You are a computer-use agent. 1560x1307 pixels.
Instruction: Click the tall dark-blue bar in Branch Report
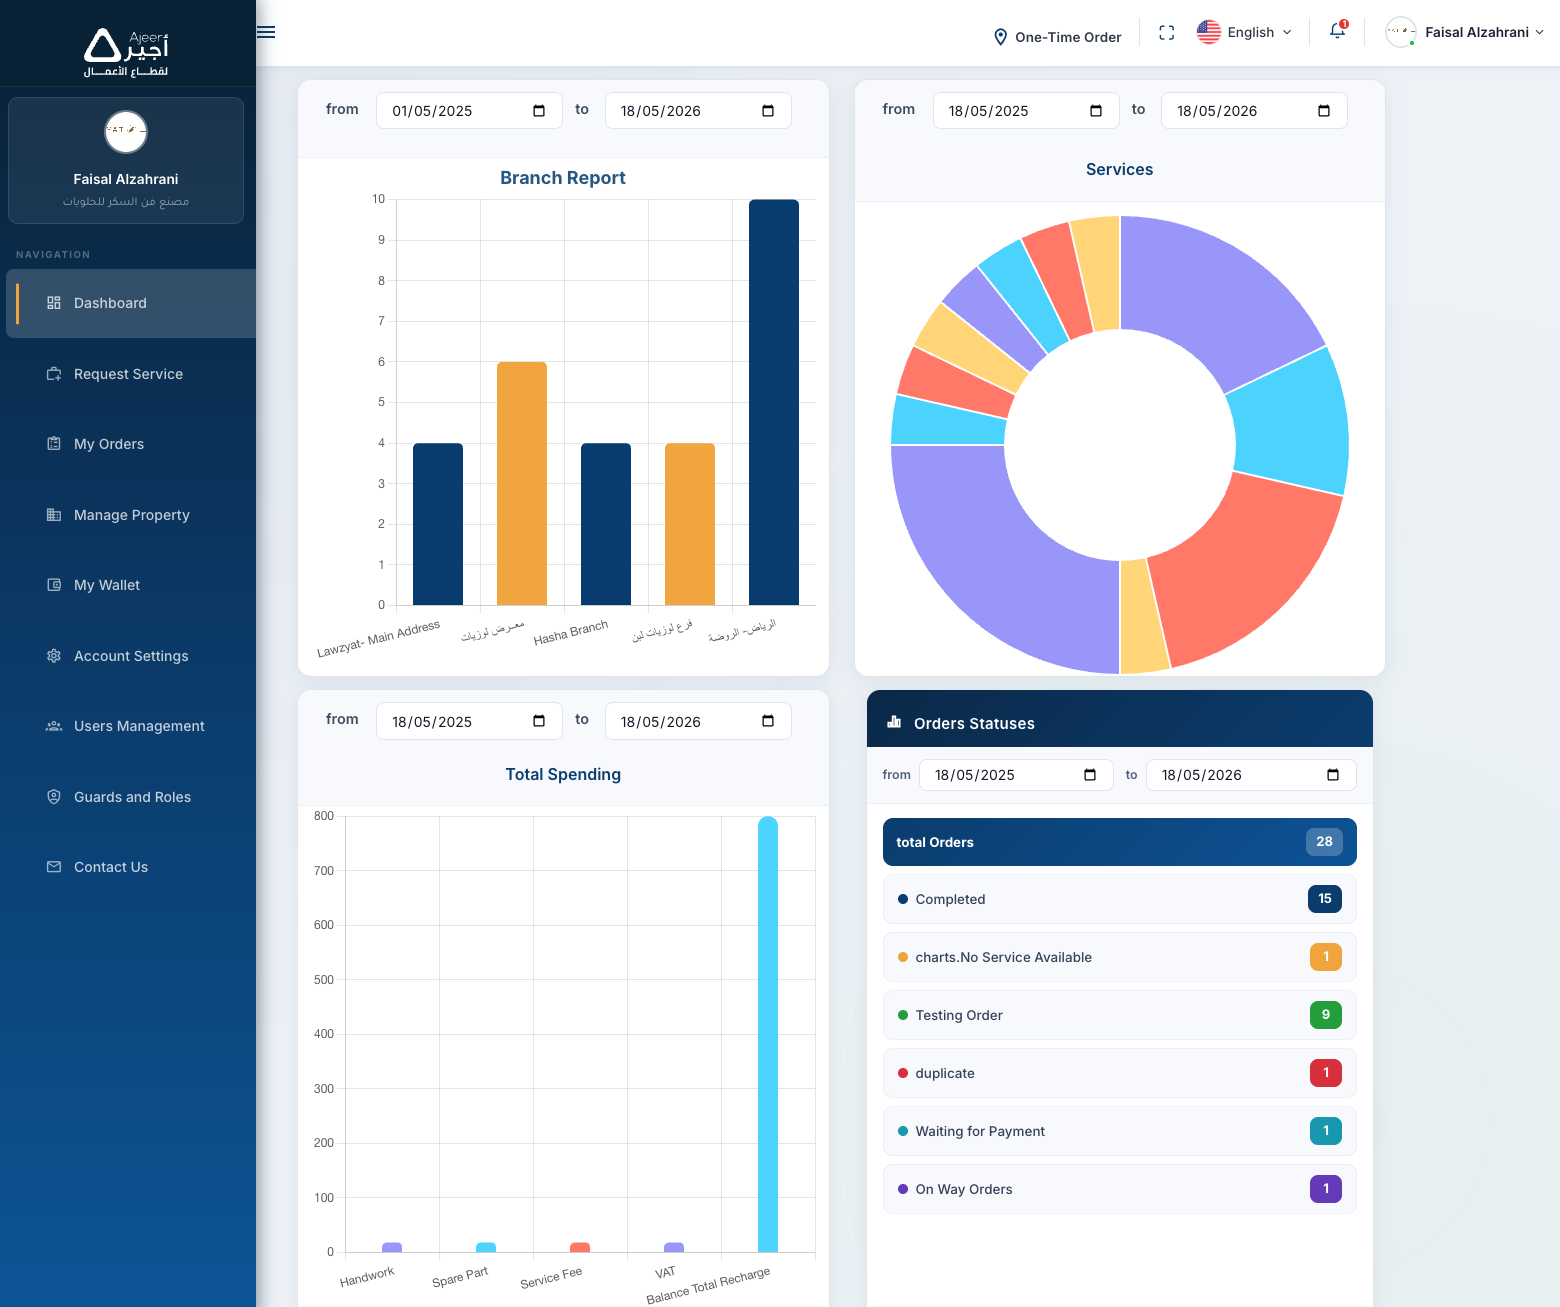[774, 402]
